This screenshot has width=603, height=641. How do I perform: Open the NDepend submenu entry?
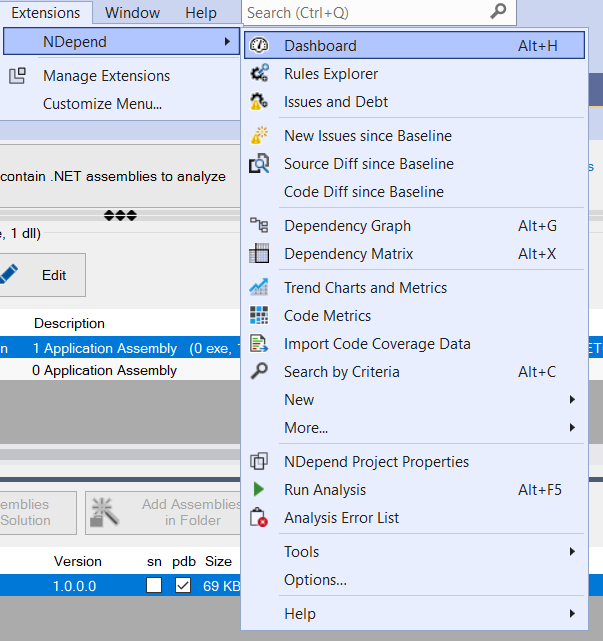[121, 41]
